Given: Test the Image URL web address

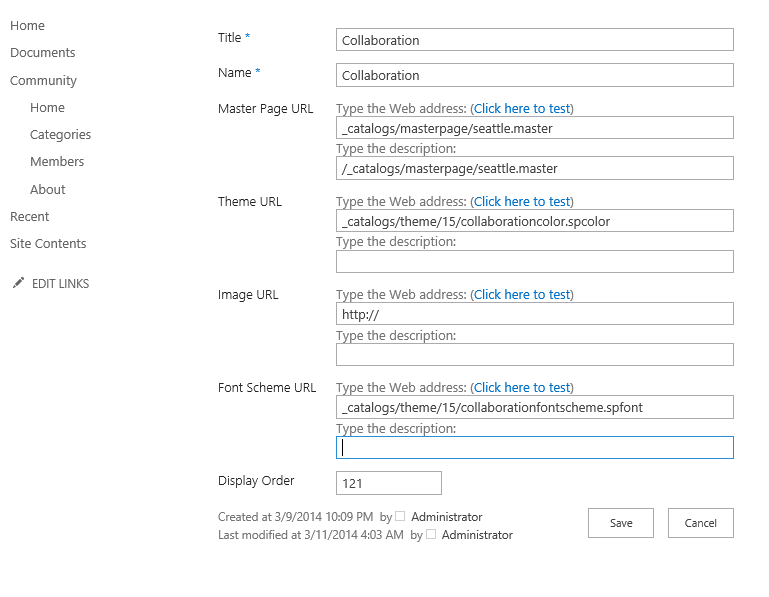Looking at the screenshot, I should [522, 294].
